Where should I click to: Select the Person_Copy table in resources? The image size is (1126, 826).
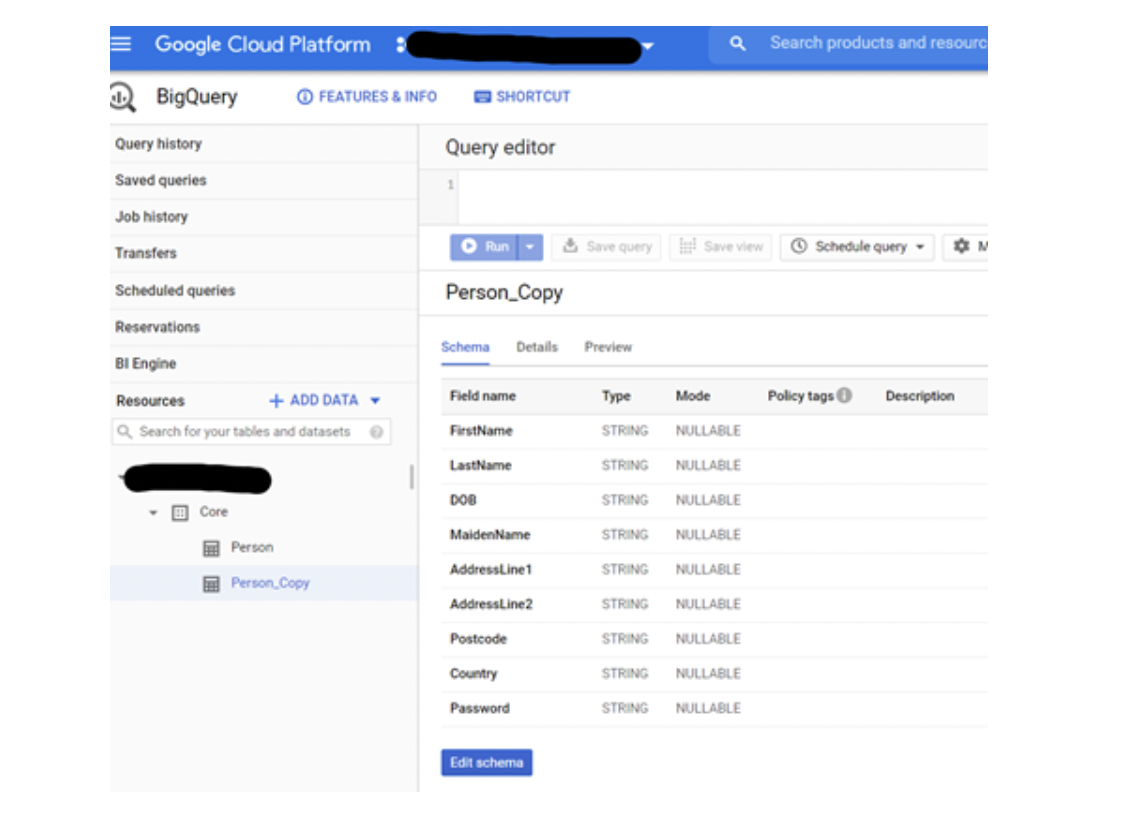[270, 583]
